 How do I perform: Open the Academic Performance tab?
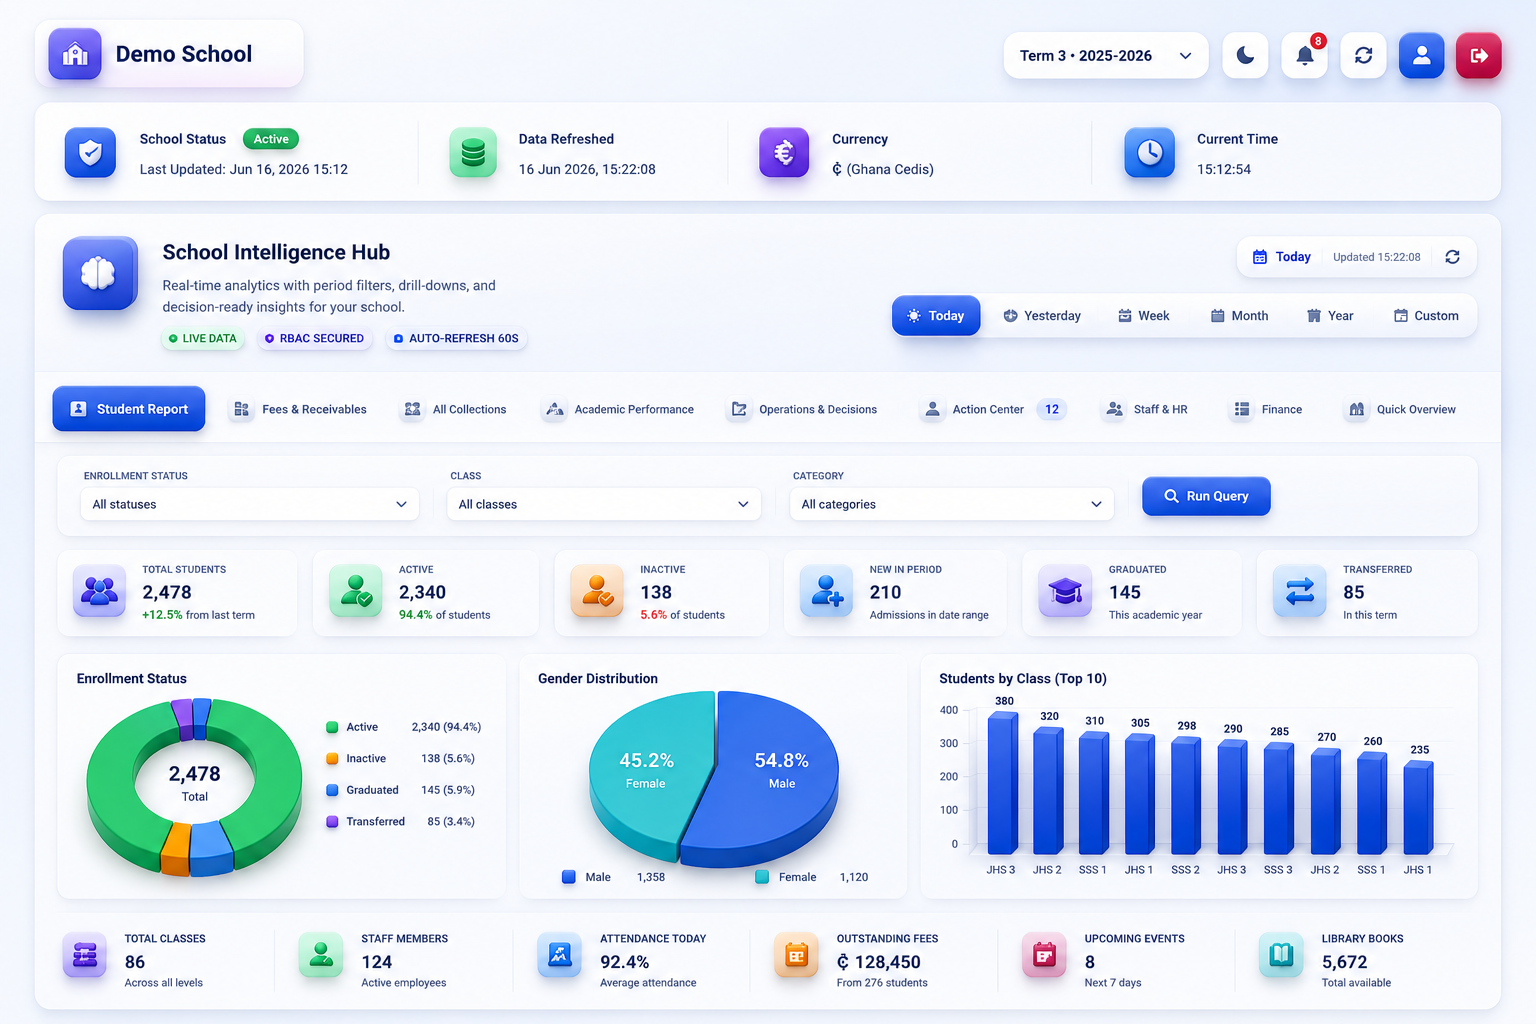tap(618, 410)
